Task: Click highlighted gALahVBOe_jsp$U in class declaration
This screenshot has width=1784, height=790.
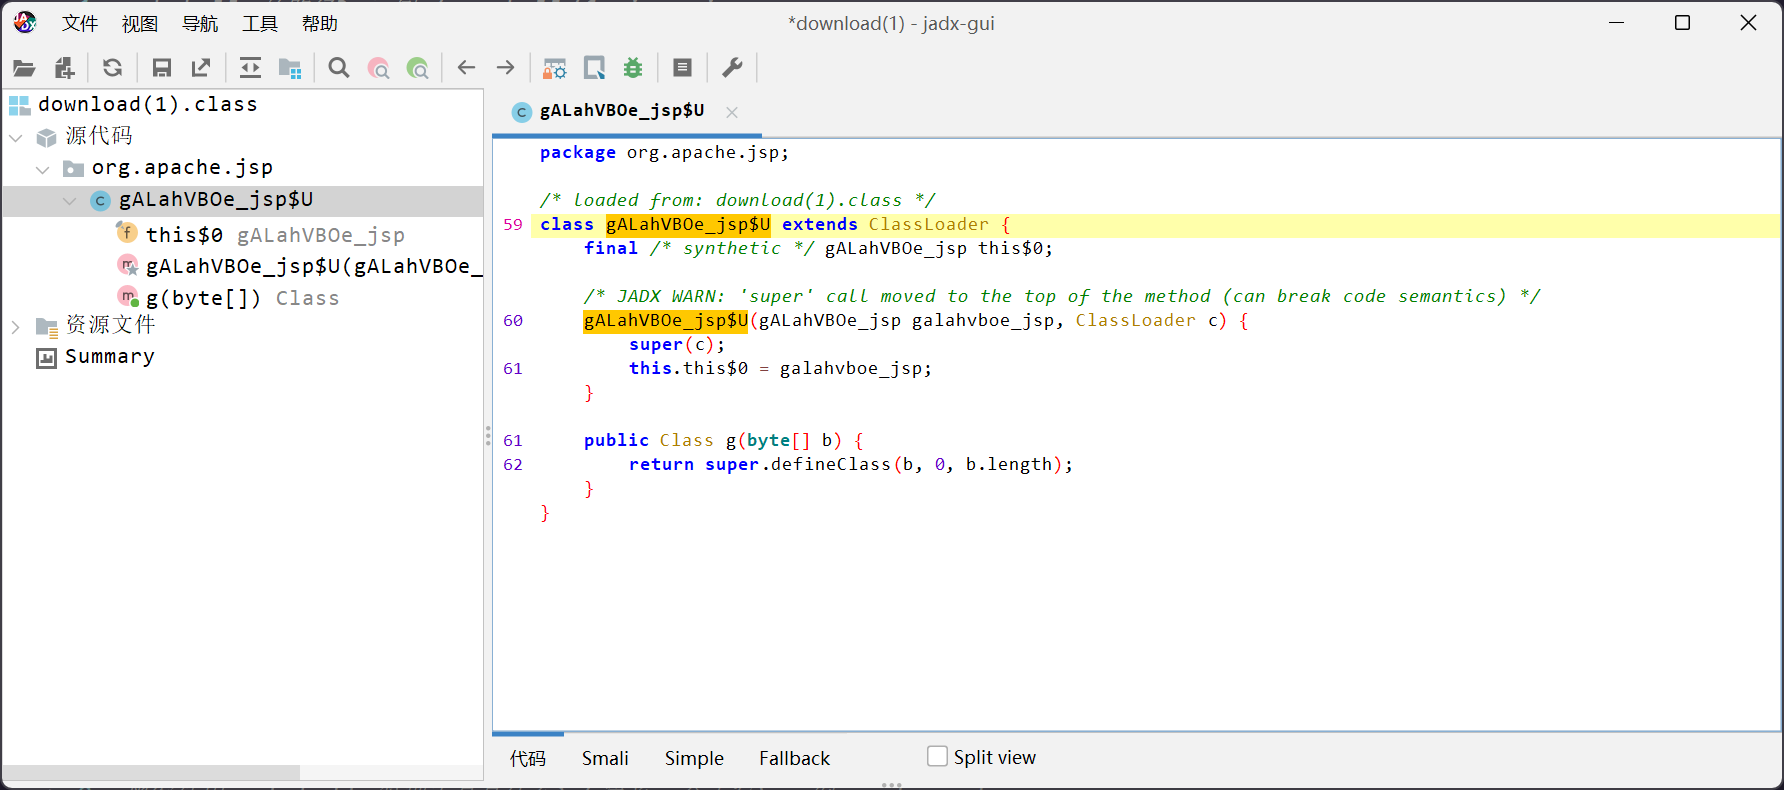Action: tap(688, 225)
